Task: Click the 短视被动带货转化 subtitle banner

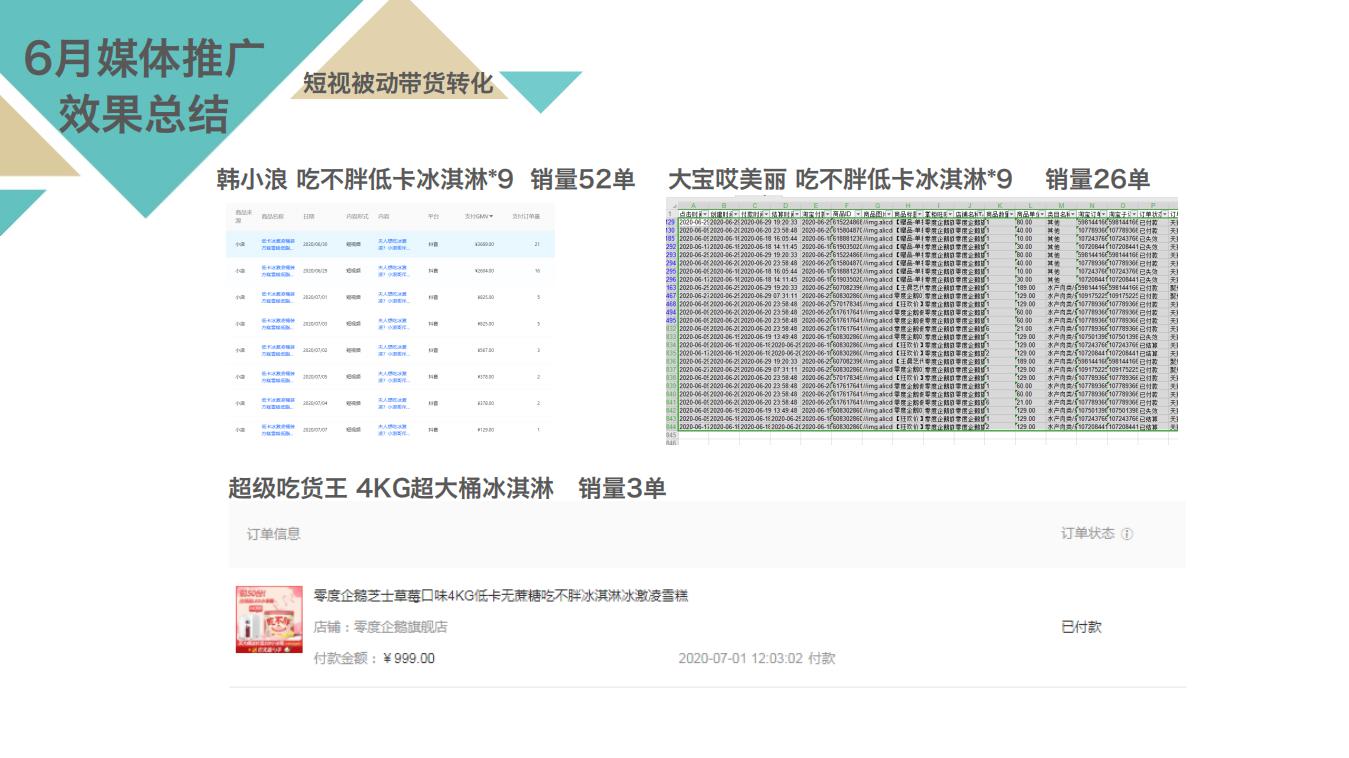Action: coord(398,84)
